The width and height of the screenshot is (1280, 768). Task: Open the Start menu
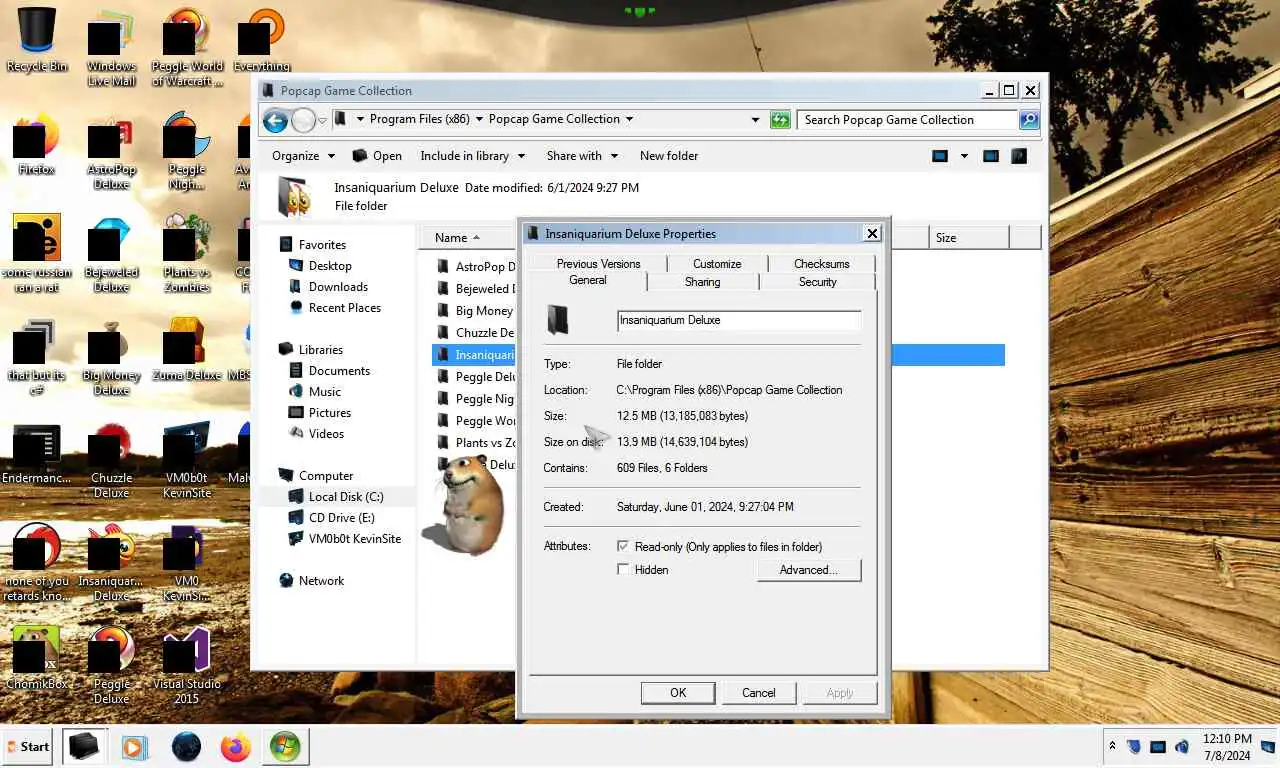coord(28,747)
